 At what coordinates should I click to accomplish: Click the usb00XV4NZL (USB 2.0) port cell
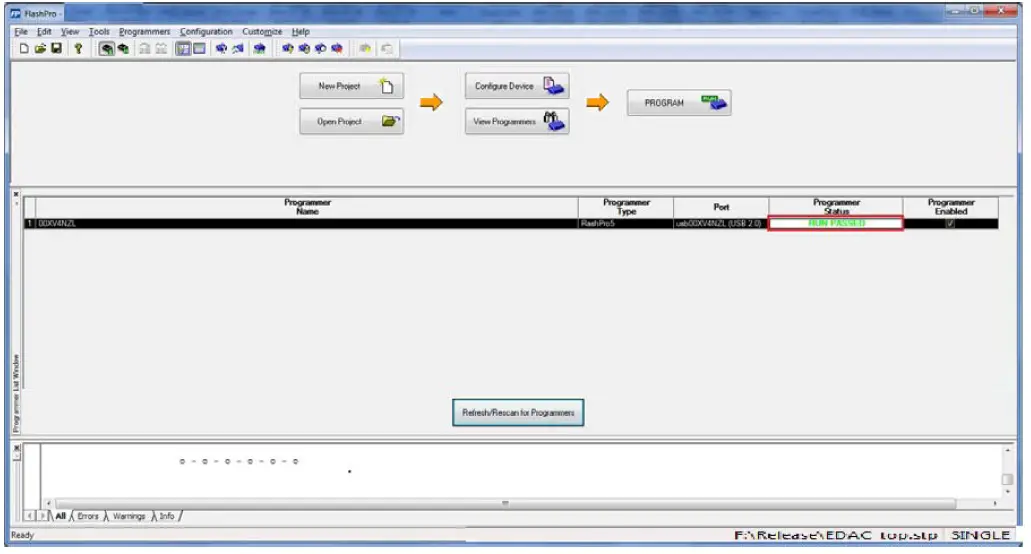(721, 223)
